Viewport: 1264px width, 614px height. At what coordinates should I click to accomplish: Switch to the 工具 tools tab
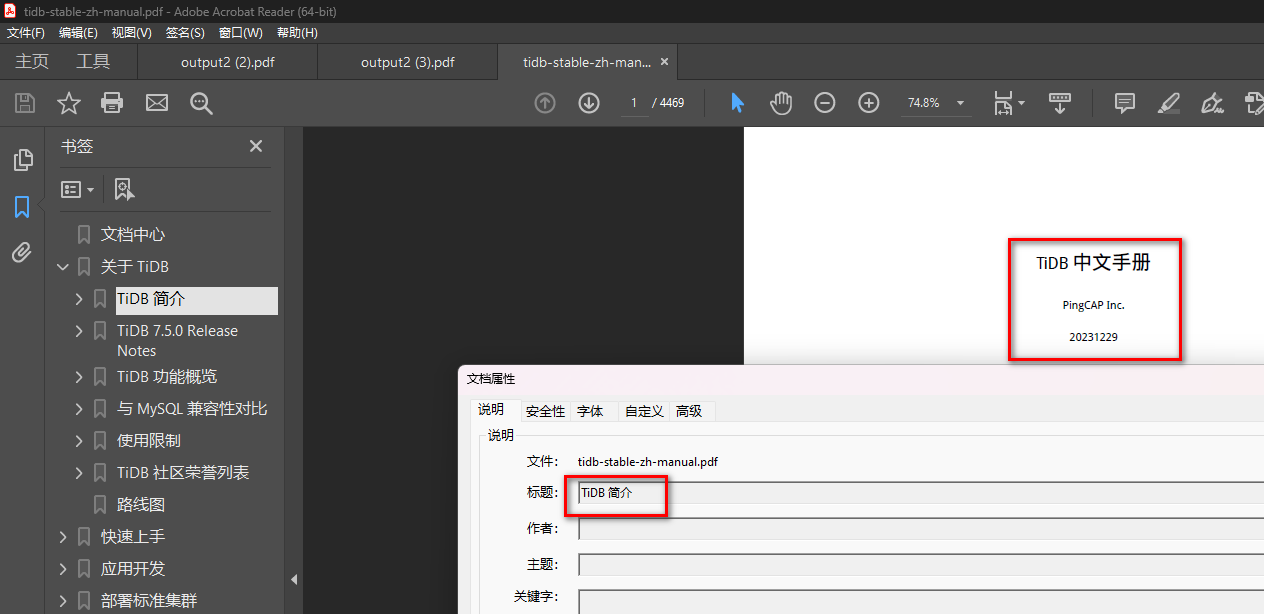[93, 62]
